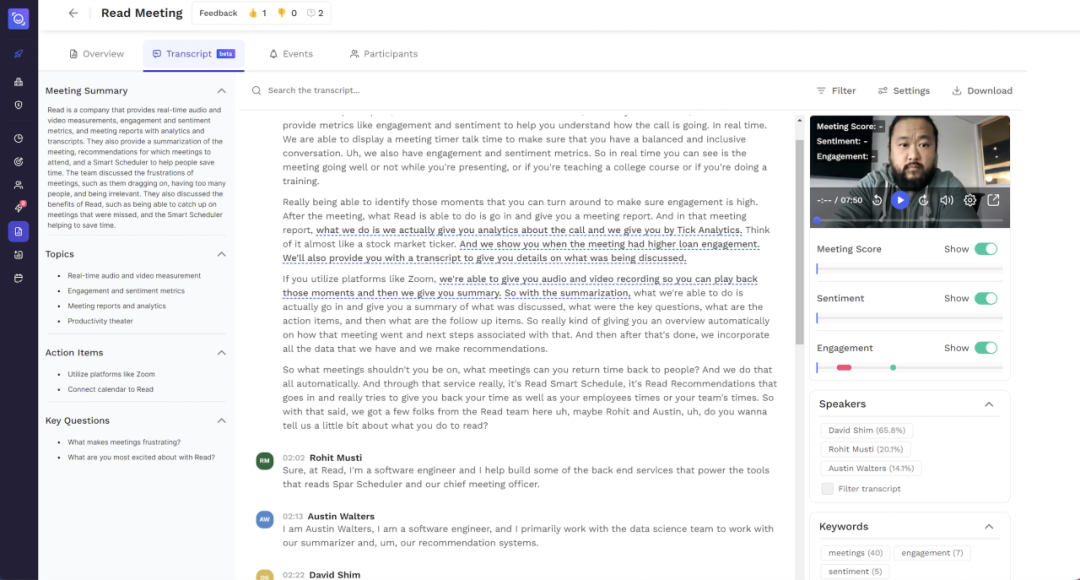The image size is (1080, 580).
Task: Open the calendar icon in the sidebar
Action: (x=19, y=278)
